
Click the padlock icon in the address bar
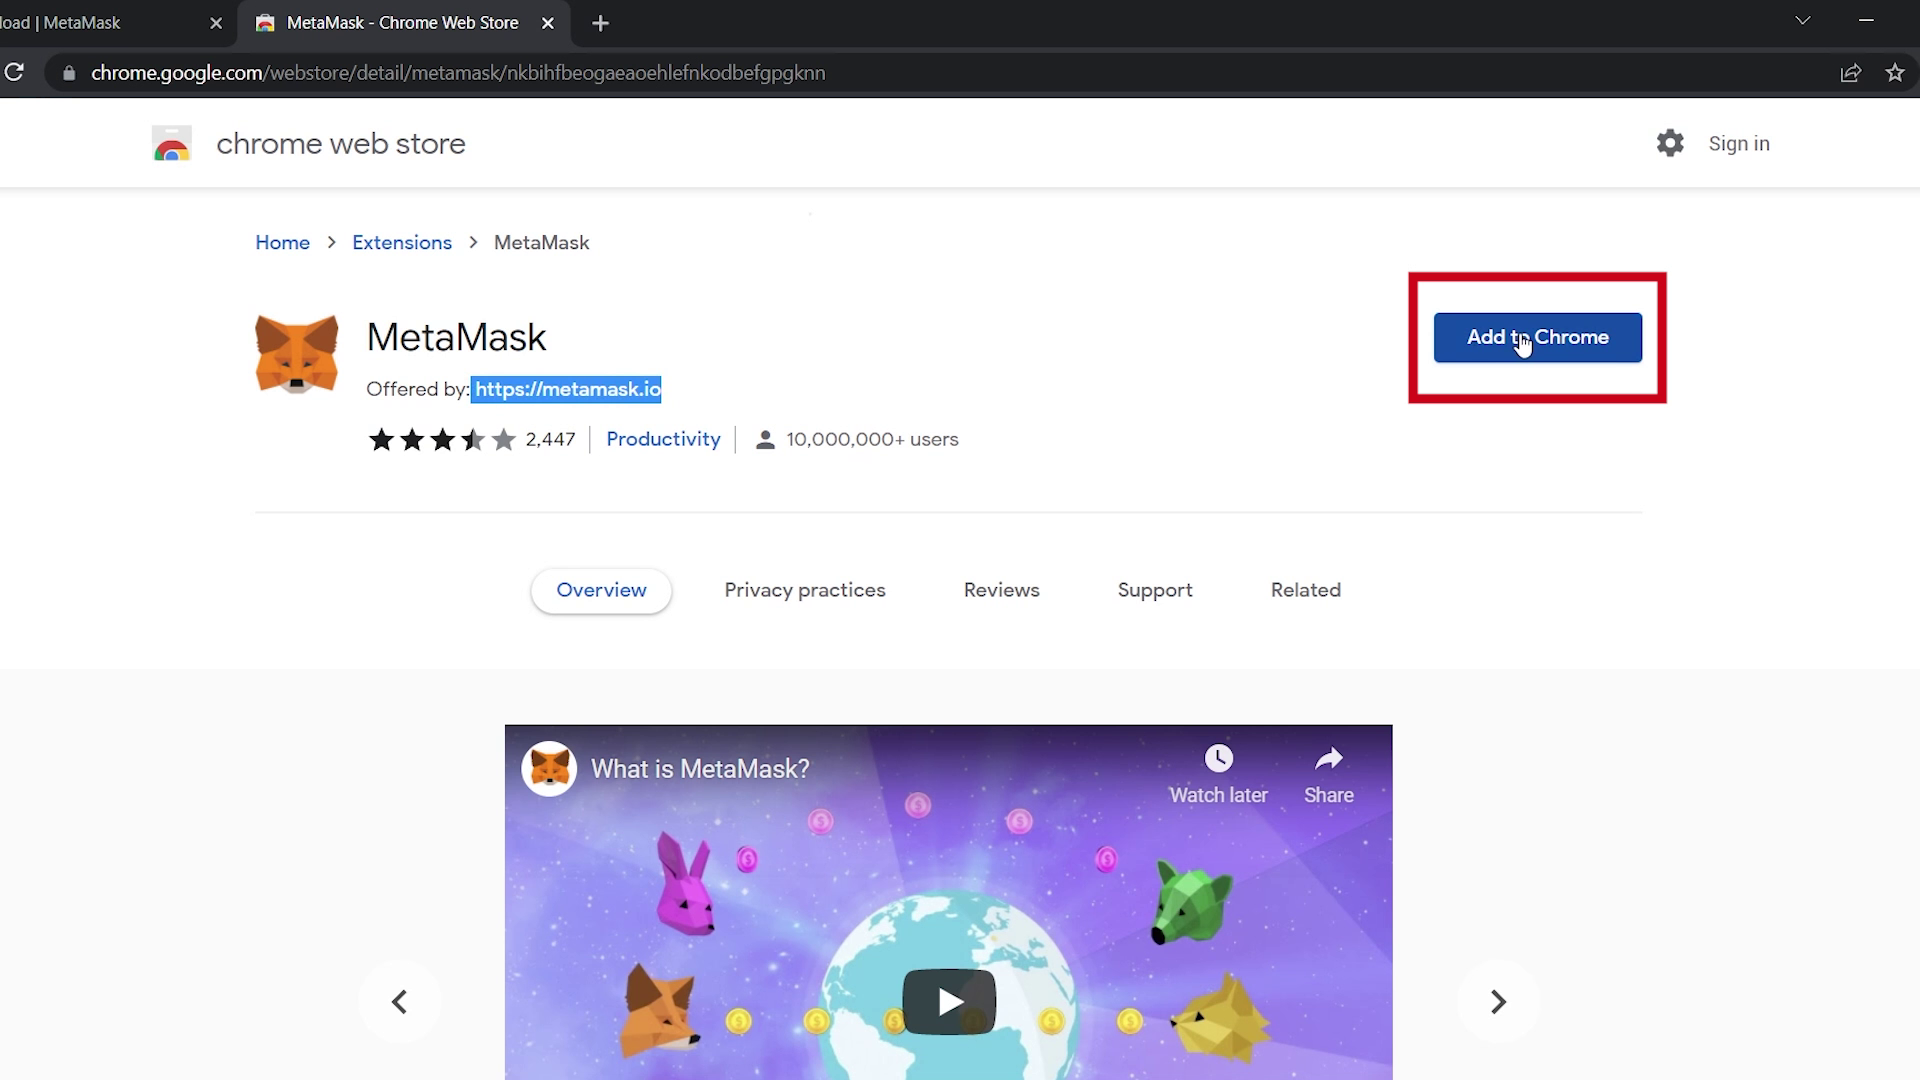tap(67, 72)
